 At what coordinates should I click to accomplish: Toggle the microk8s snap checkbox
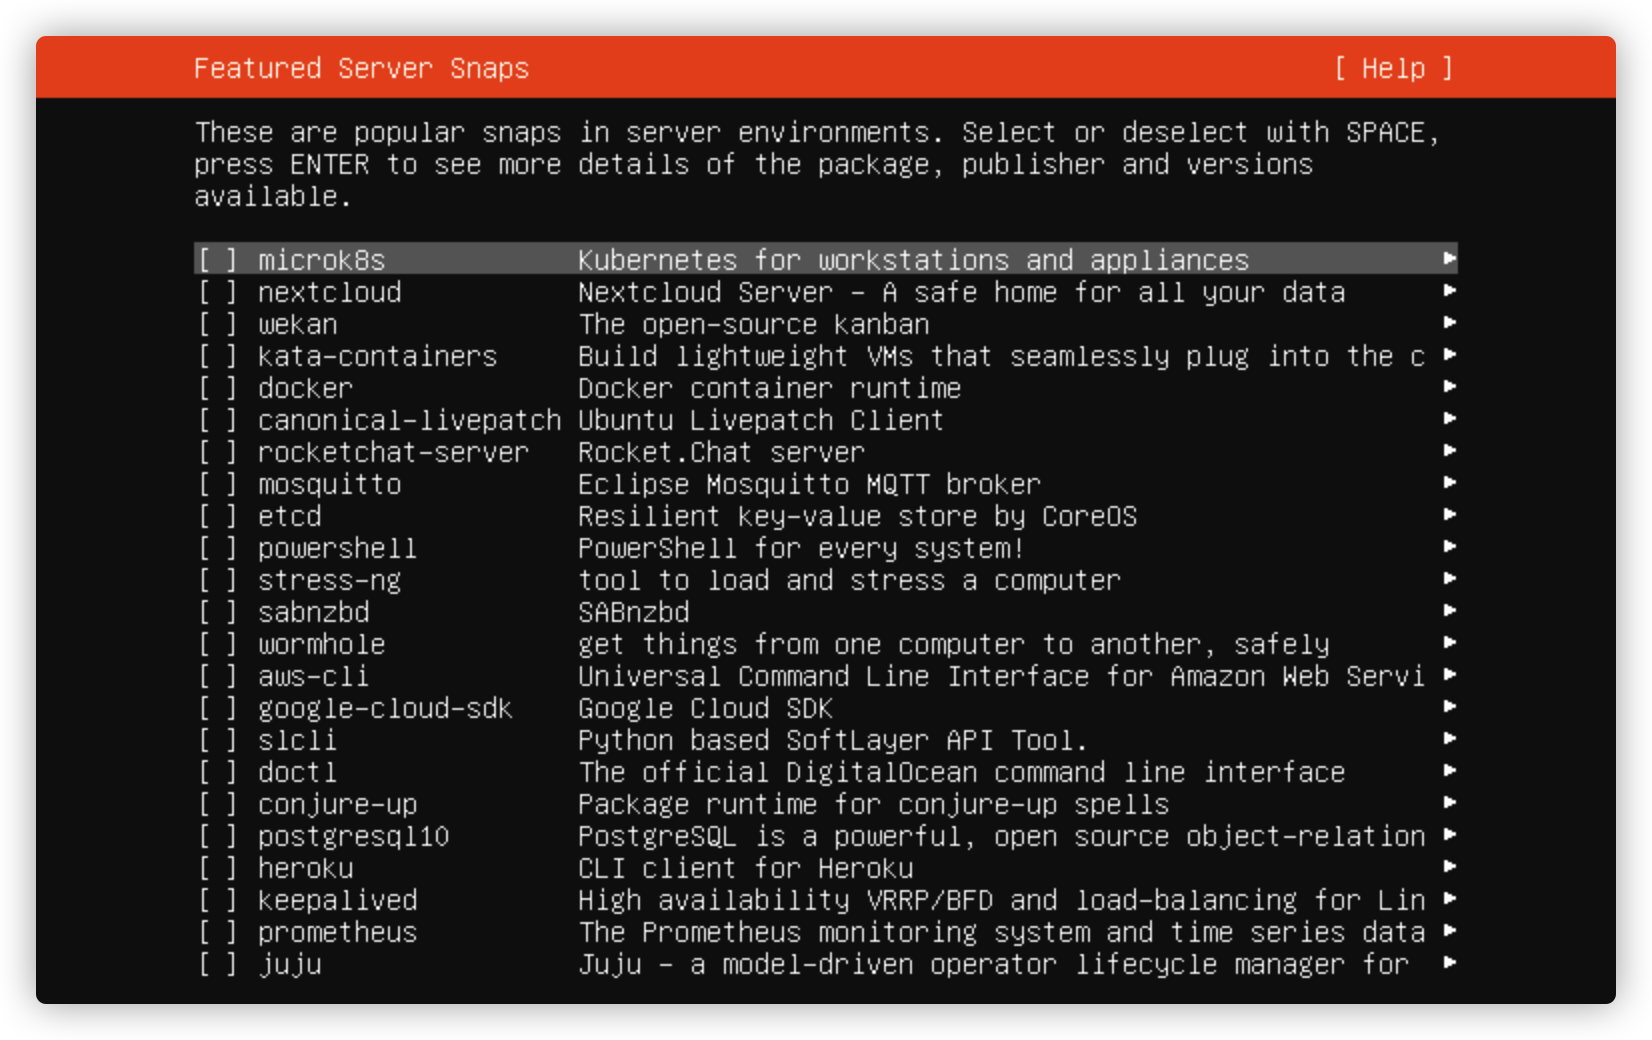[217, 260]
